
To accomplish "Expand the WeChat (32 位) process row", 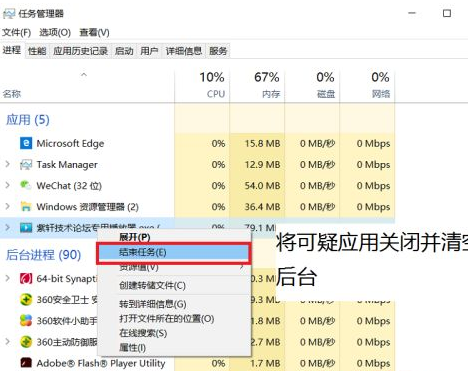I will [7, 185].
